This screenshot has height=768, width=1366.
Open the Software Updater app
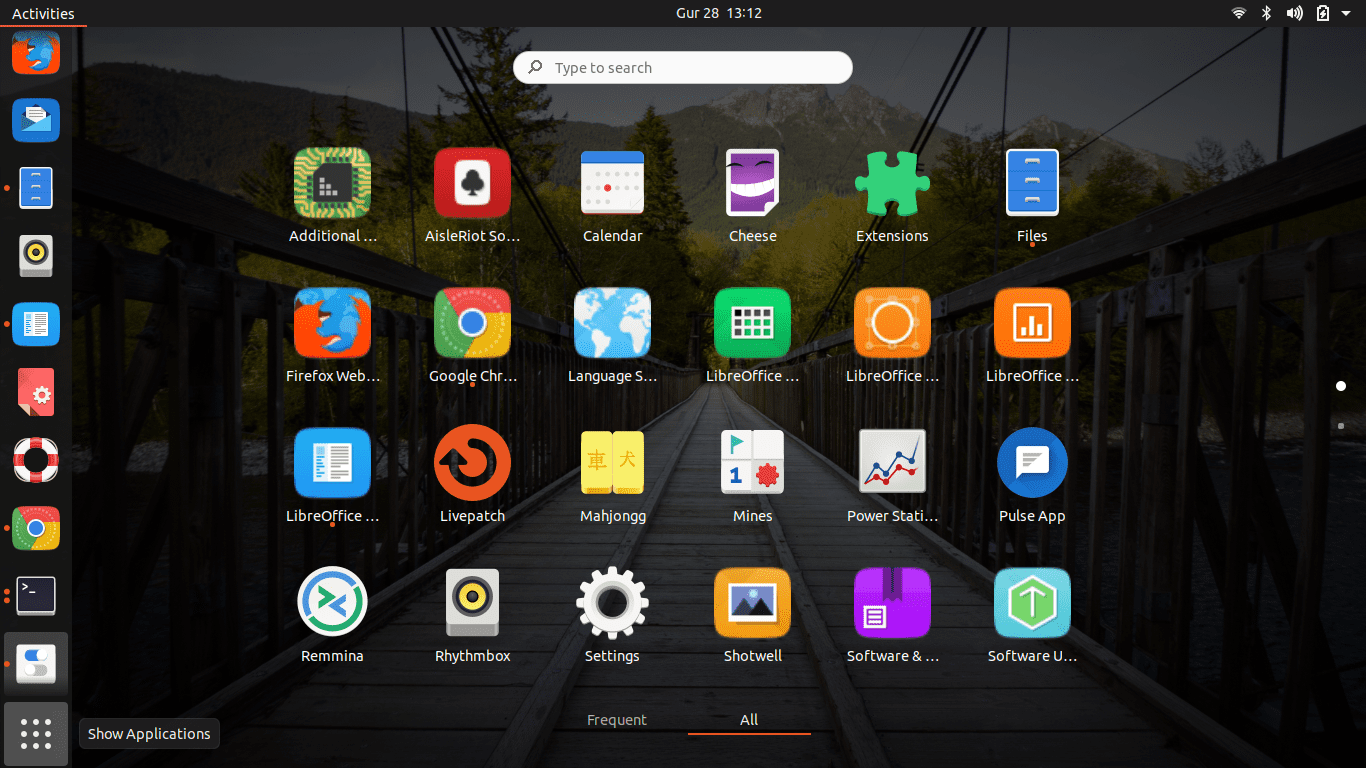pos(1032,603)
